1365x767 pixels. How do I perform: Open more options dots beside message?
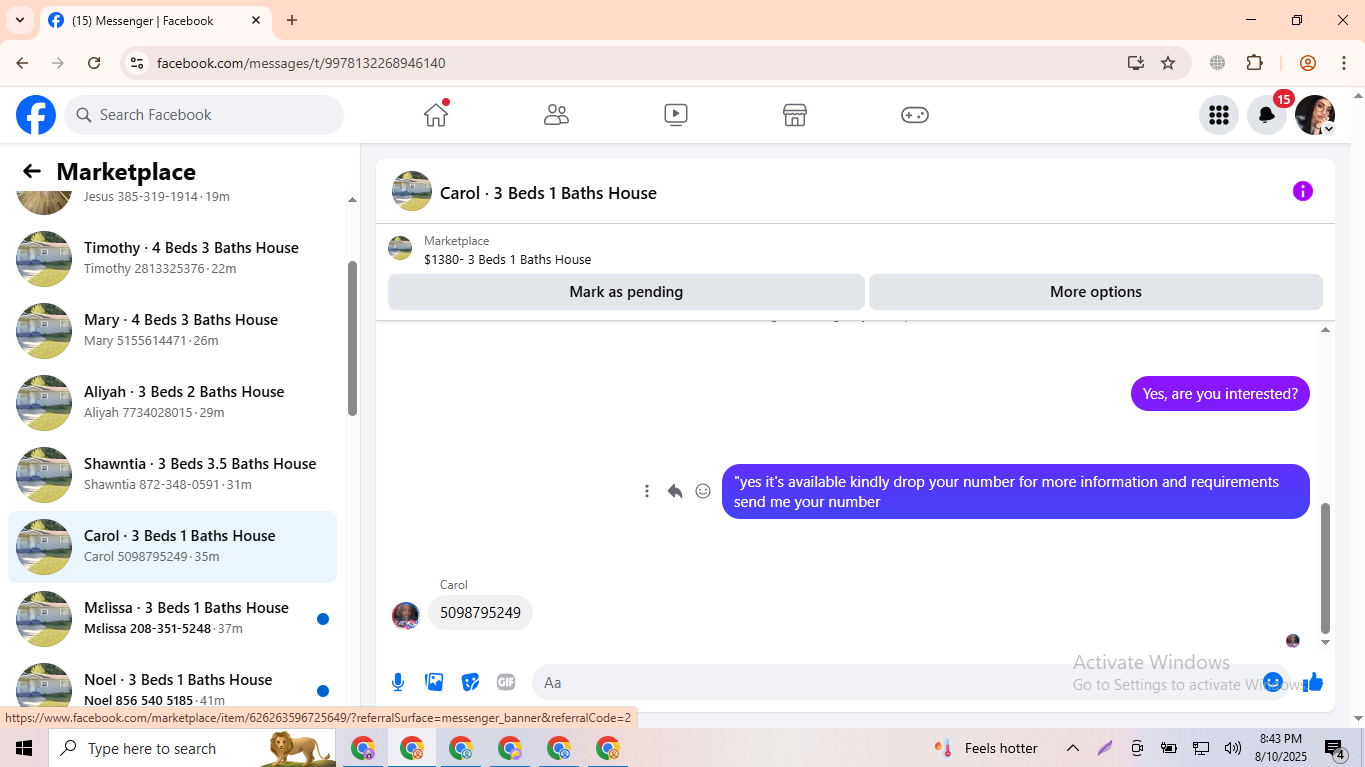647,491
